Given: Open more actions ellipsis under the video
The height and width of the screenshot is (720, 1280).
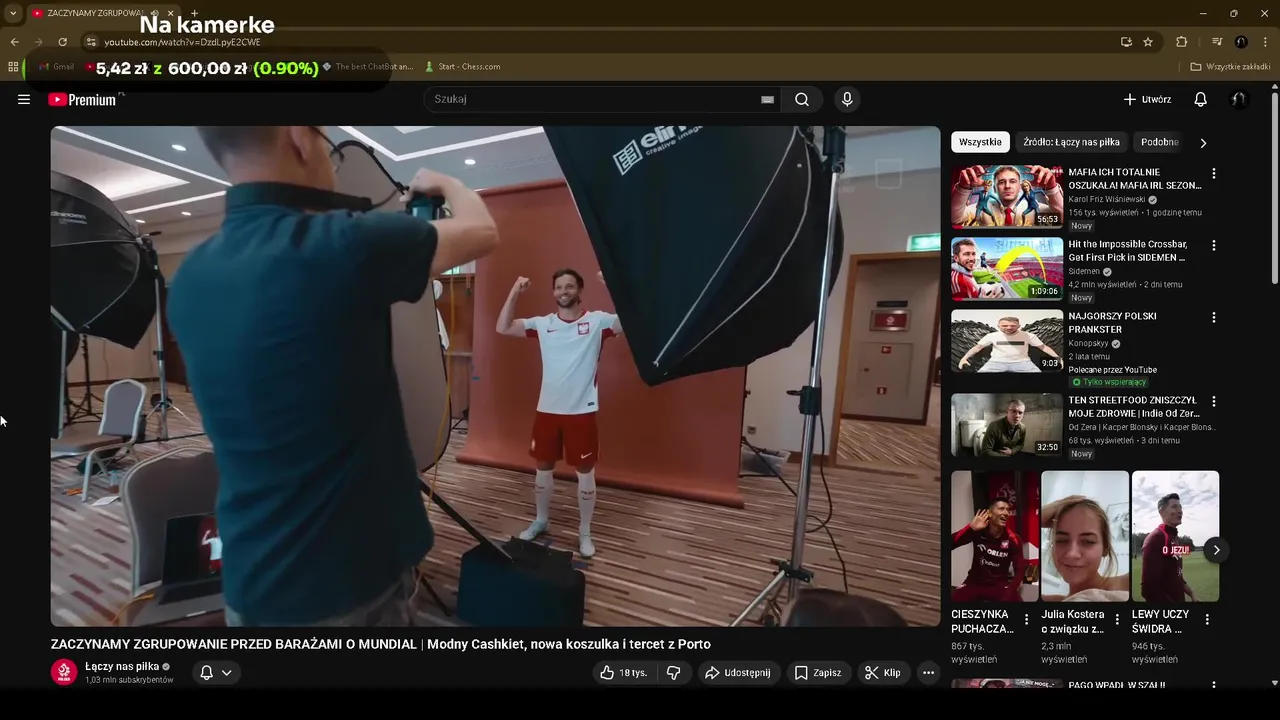Looking at the screenshot, I should tap(928, 673).
